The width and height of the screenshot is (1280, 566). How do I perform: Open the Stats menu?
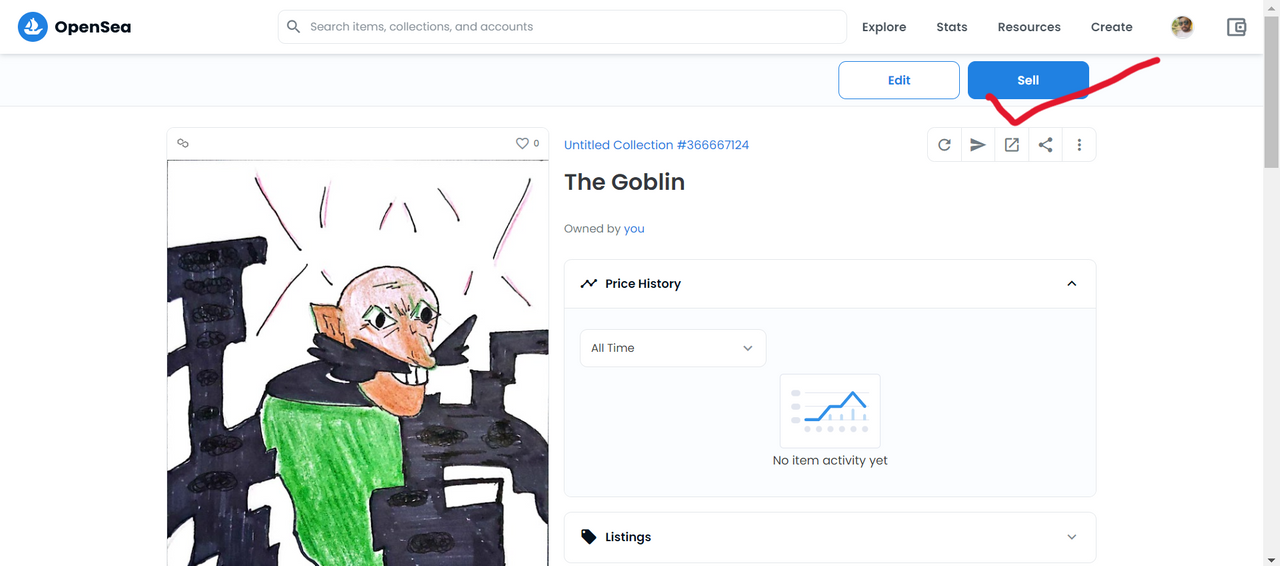click(952, 27)
